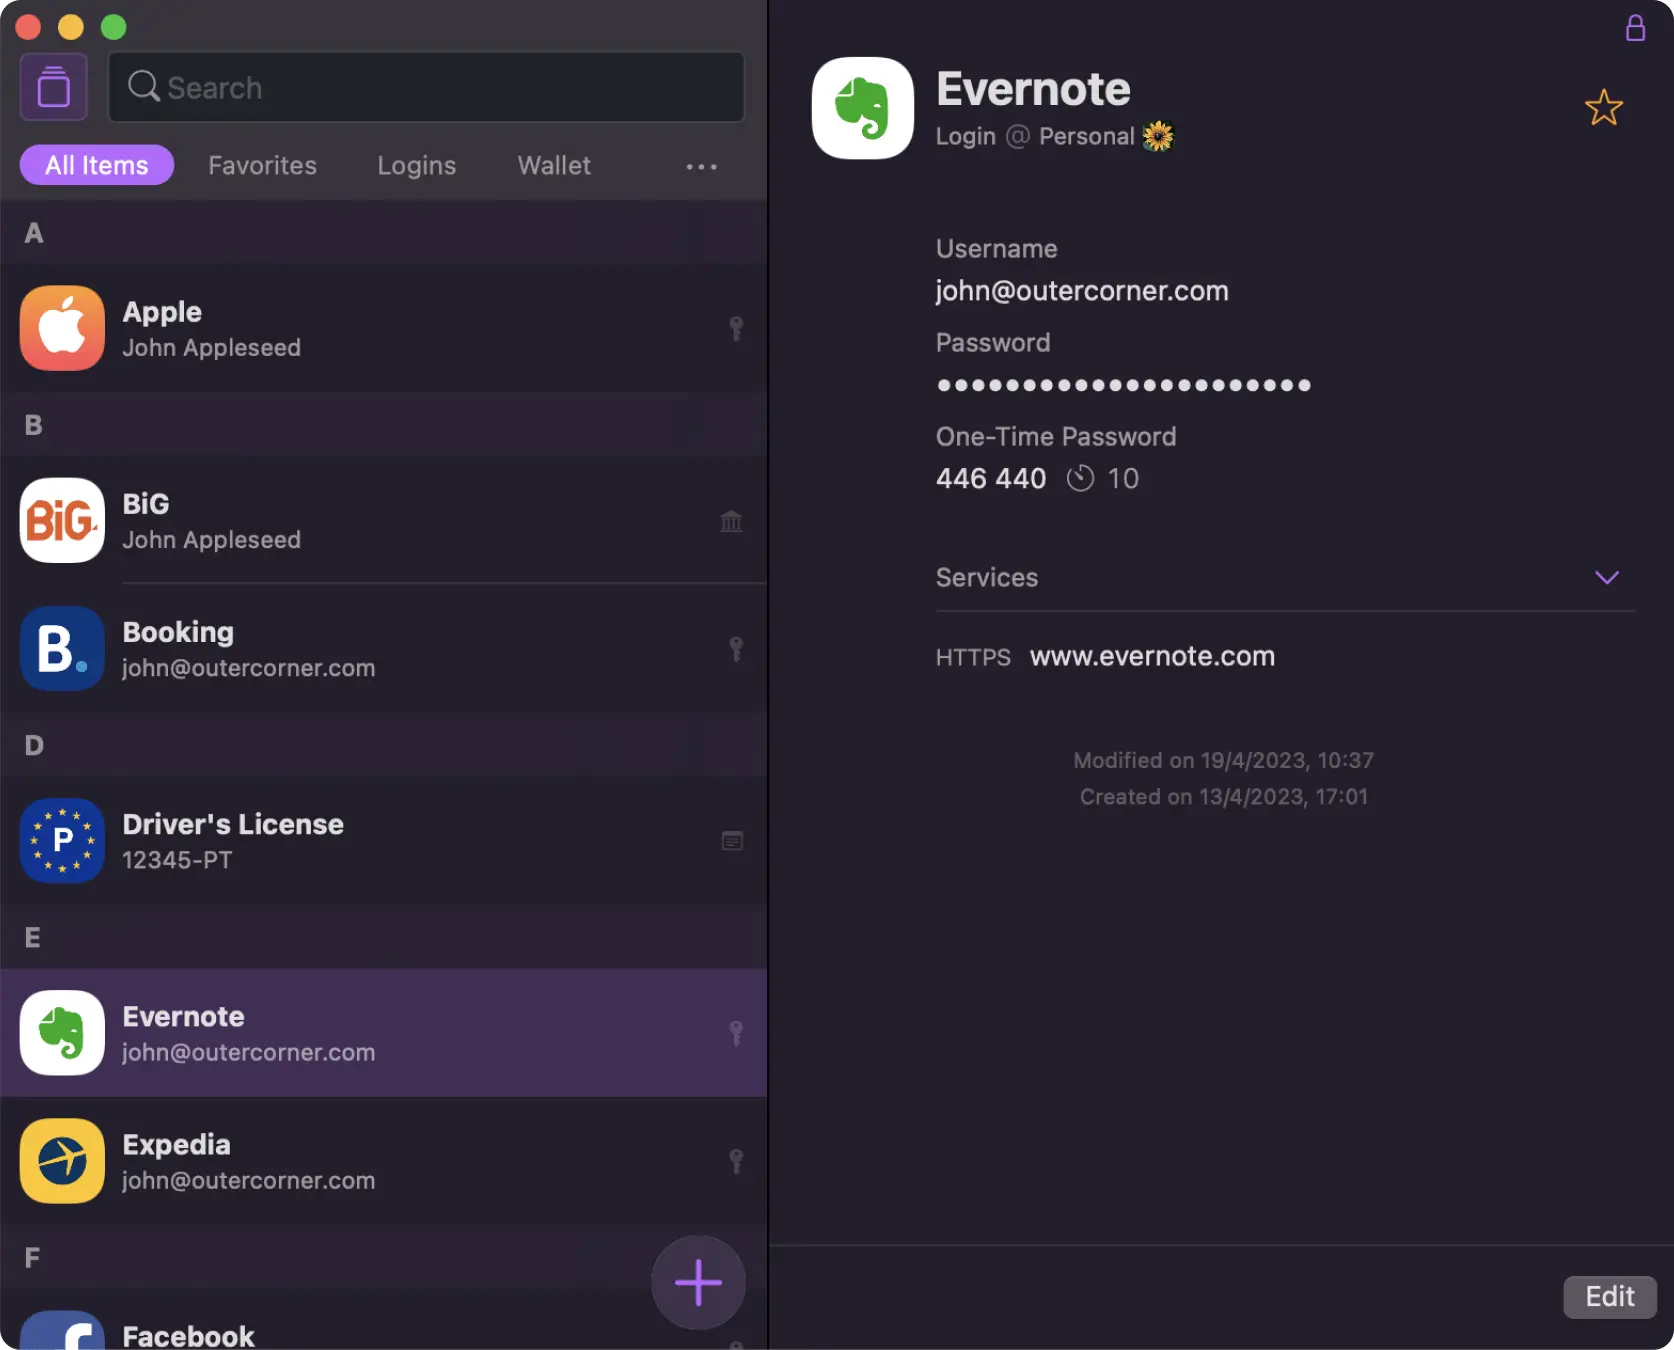Click the Evernote heading in details pane
The image size is (1674, 1350).
pos(1033,89)
